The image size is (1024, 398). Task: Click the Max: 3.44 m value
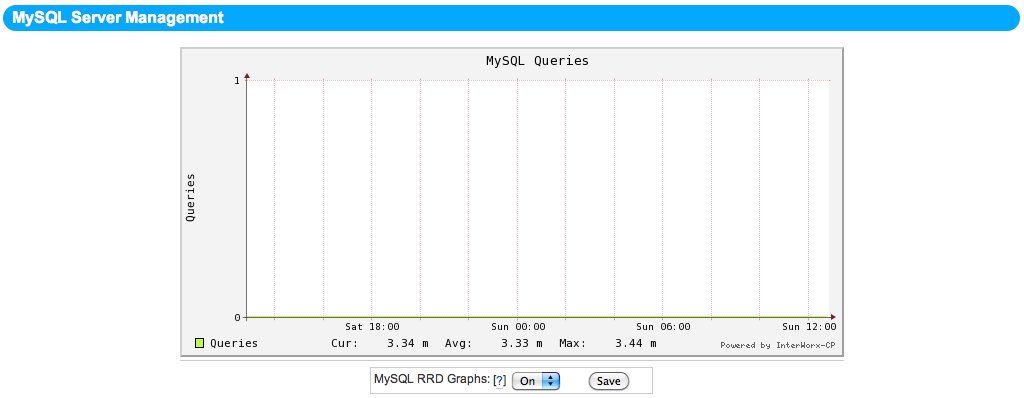pos(608,343)
